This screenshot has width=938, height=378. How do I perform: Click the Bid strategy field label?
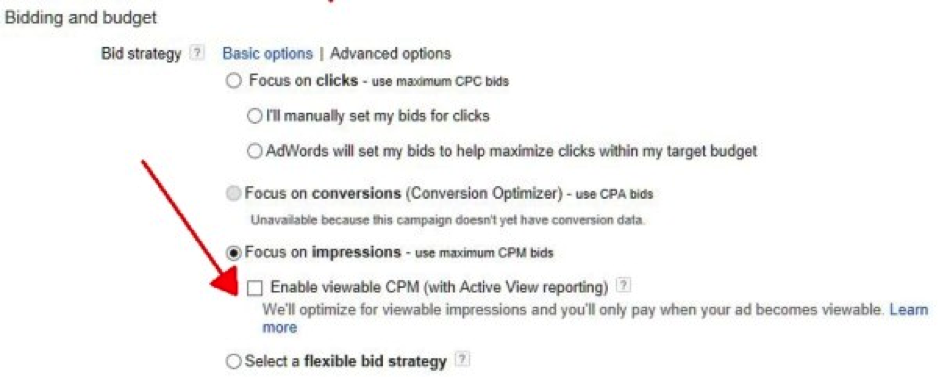coord(141,54)
